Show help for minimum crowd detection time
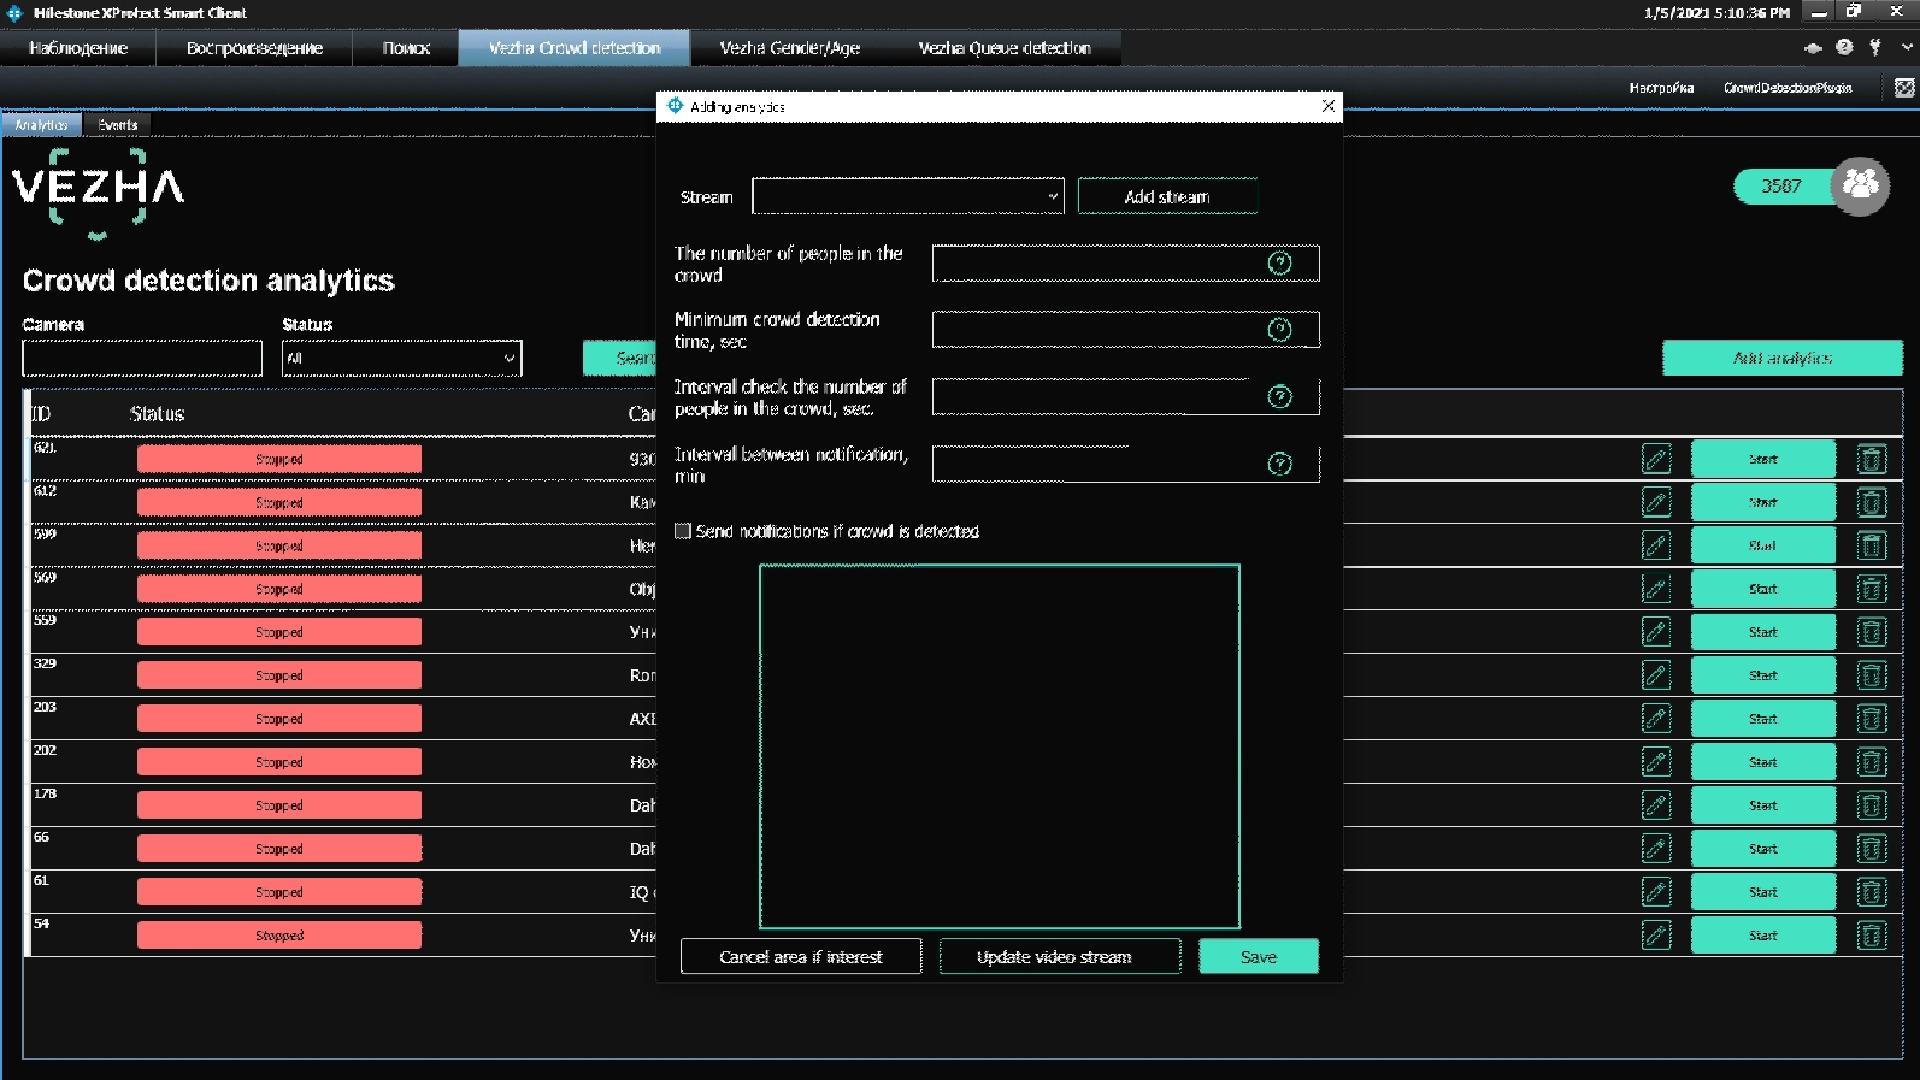The image size is (1920, 1080). (1279, 330)
